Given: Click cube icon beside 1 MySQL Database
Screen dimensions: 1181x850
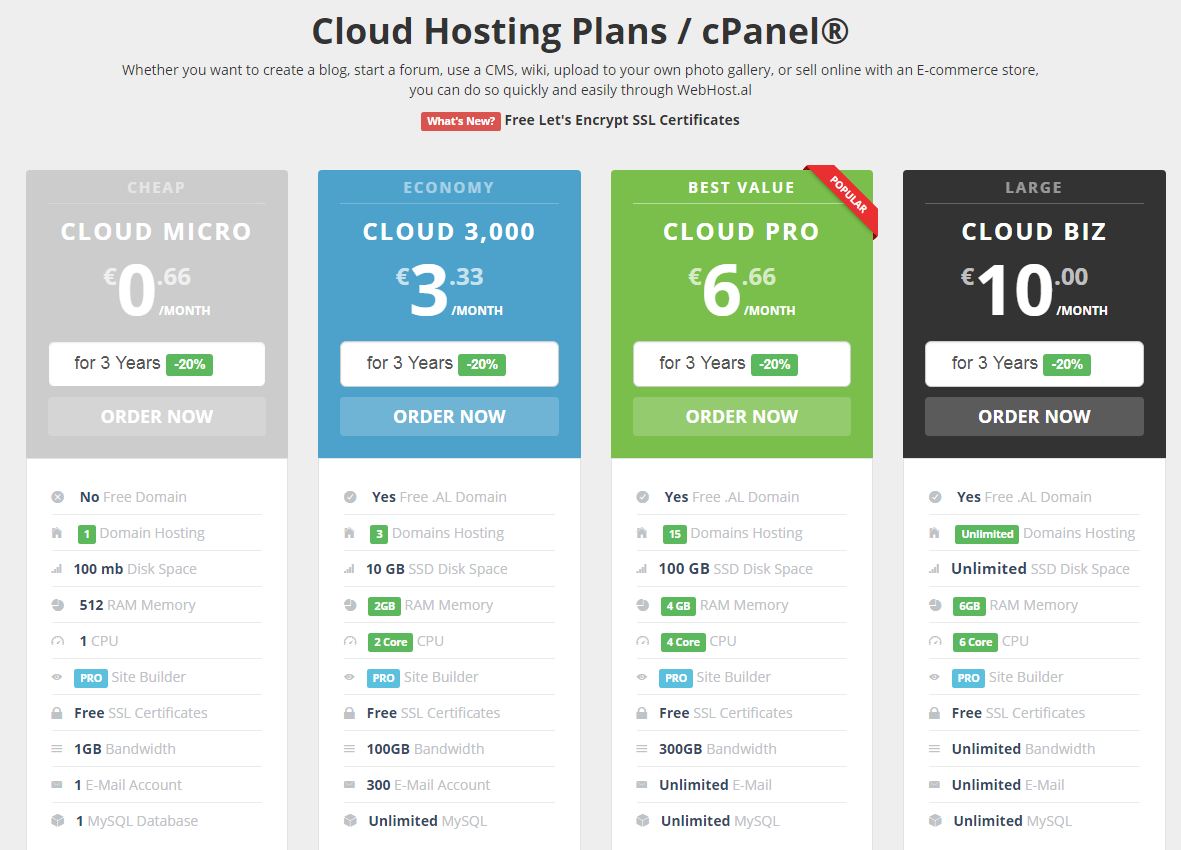Looking at the screenshot, I should pyautogui.click(x=57, y=821).
